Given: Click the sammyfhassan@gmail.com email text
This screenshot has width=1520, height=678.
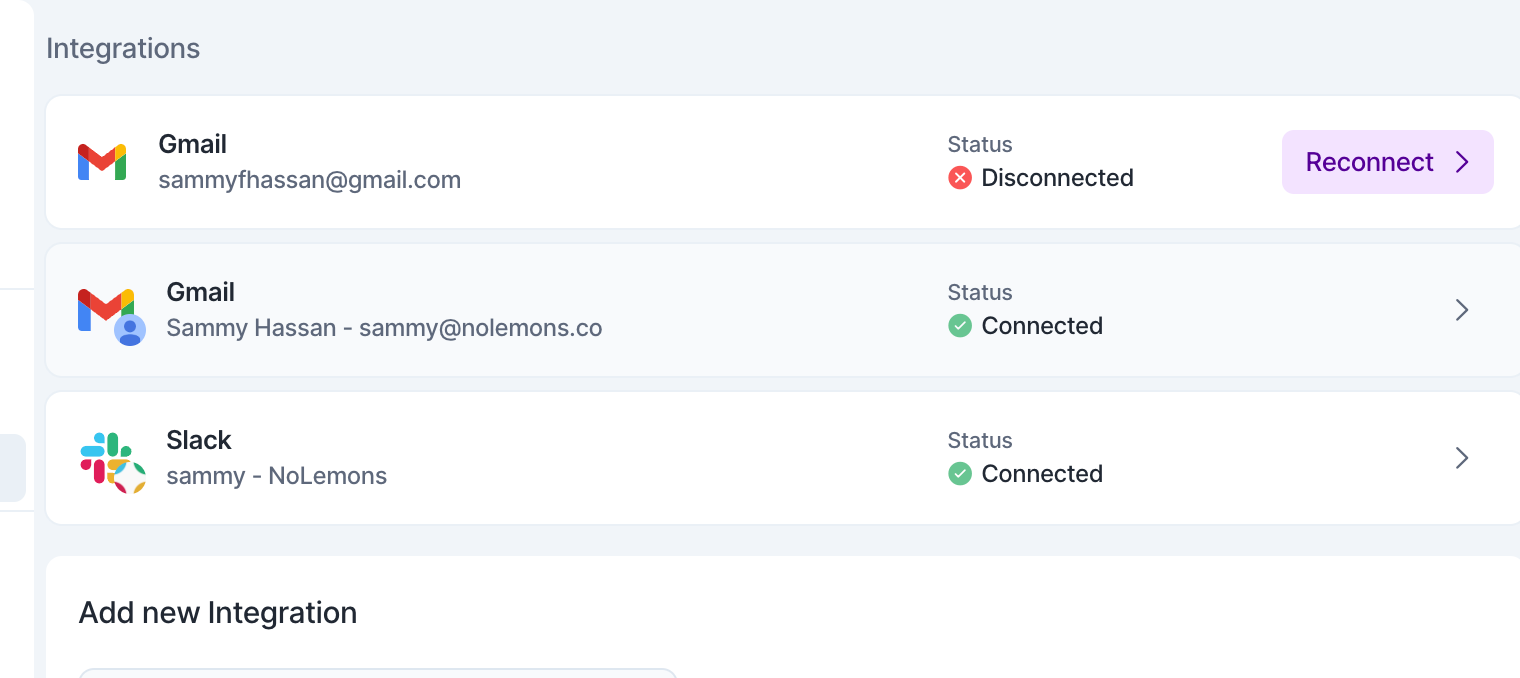Looking at the screenshot, I should [310, 180].
